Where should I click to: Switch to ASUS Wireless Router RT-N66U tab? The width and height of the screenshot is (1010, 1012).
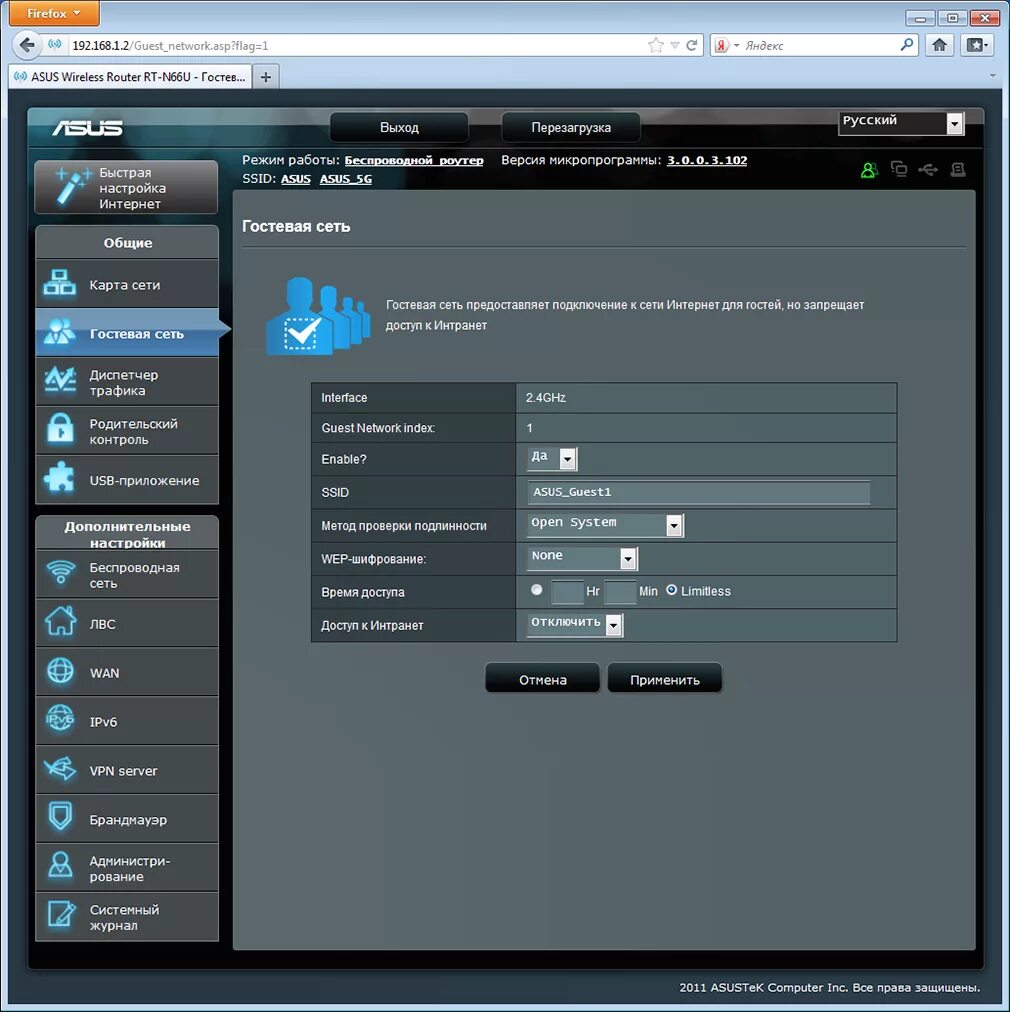(130, 77)
